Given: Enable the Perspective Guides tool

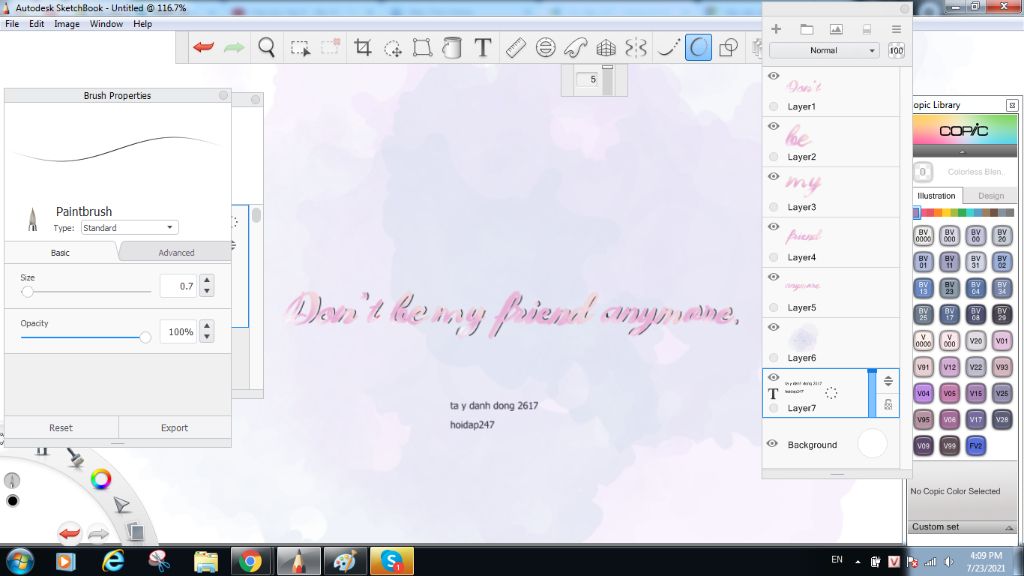Looking at the screenshot, I should point(606,48).
